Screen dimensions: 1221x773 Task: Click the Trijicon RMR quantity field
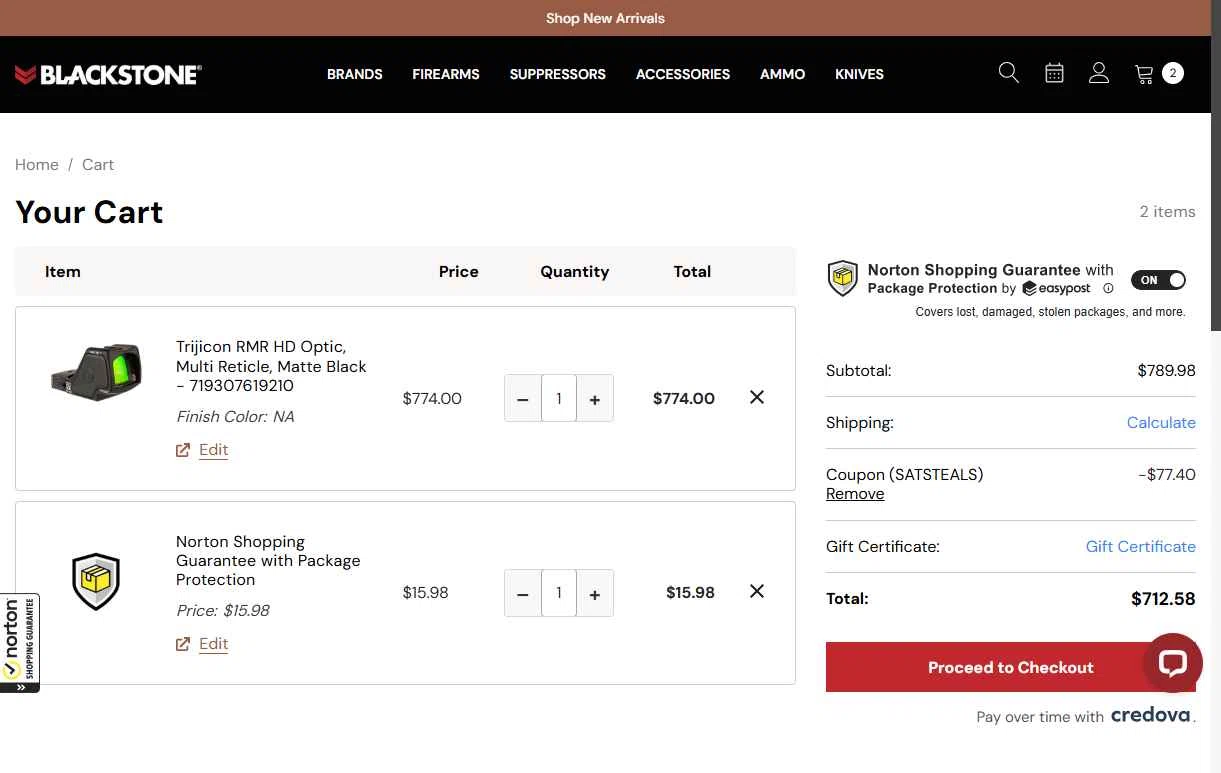(559, 398)
